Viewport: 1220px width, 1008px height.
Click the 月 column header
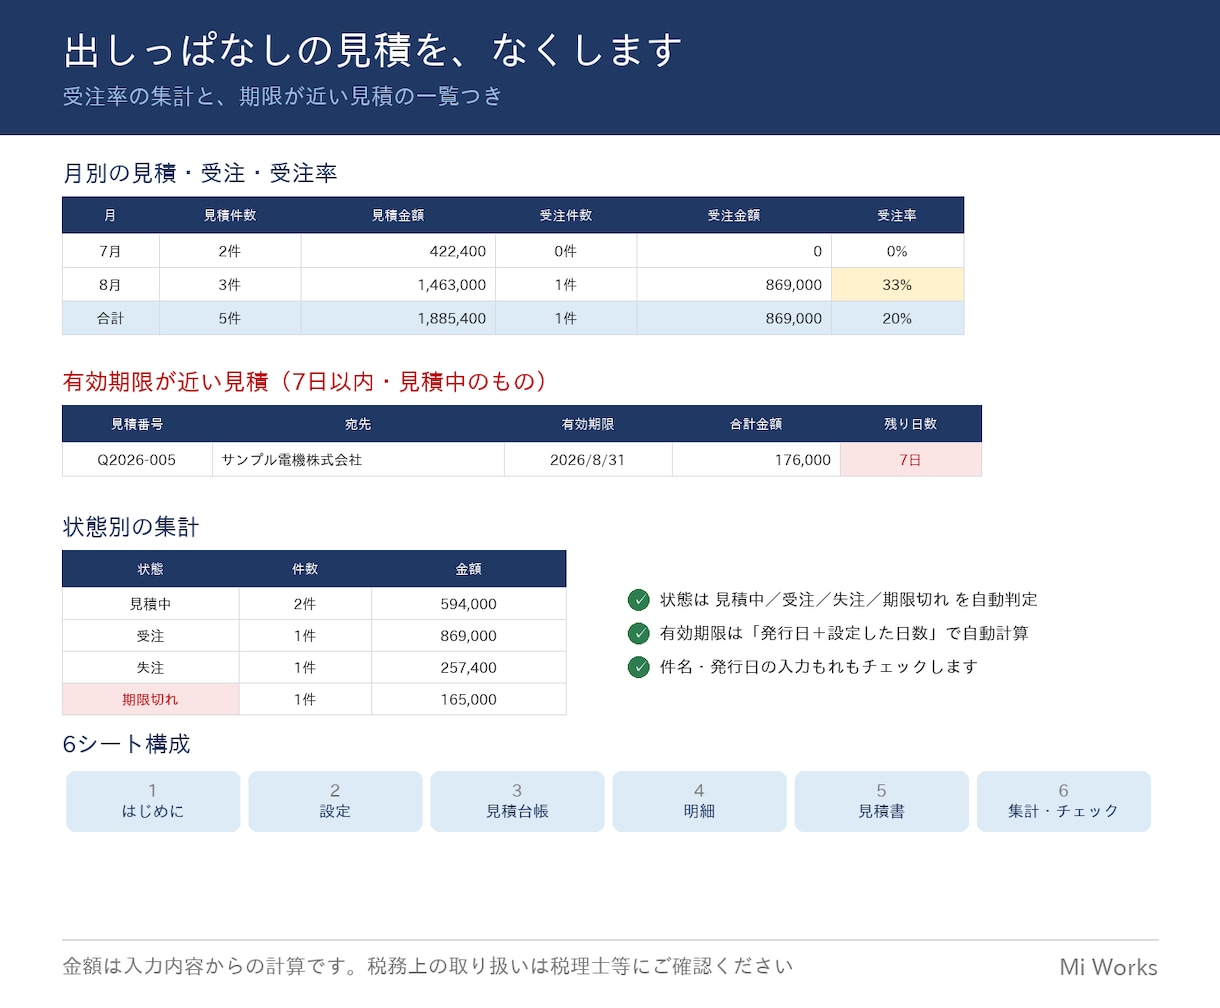pos(111,215)
